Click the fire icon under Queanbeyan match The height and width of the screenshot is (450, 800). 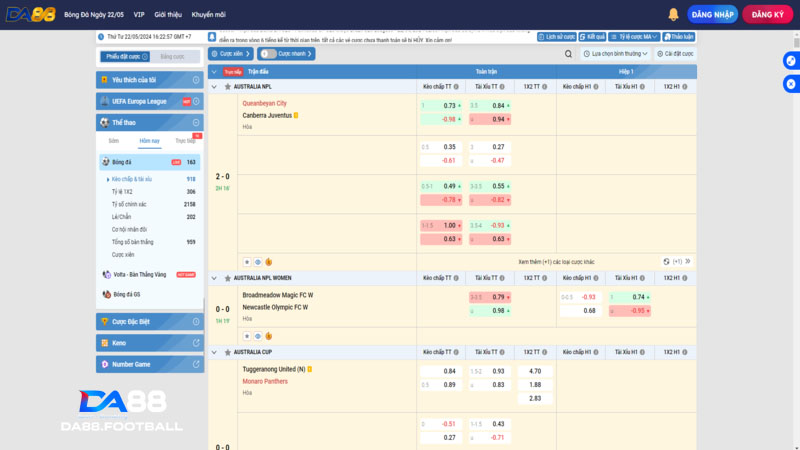coord(268,262)
